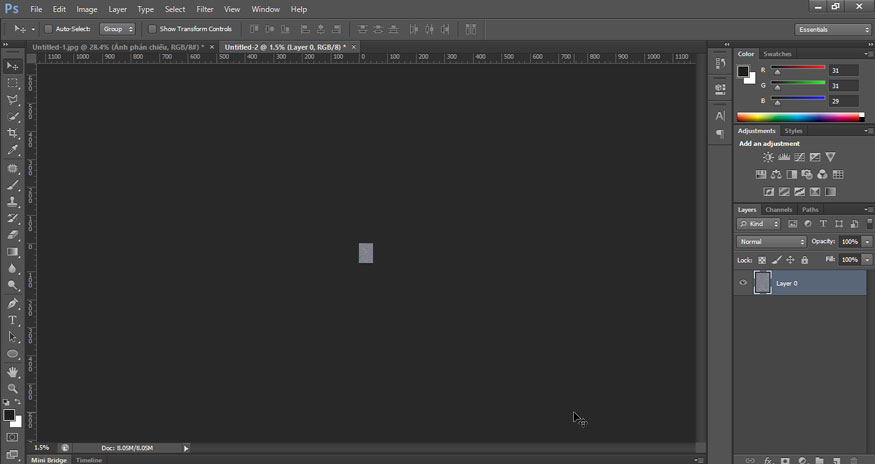875x464 pixels.
Task: Activate the Pen tool
Action: coord(12,304)
